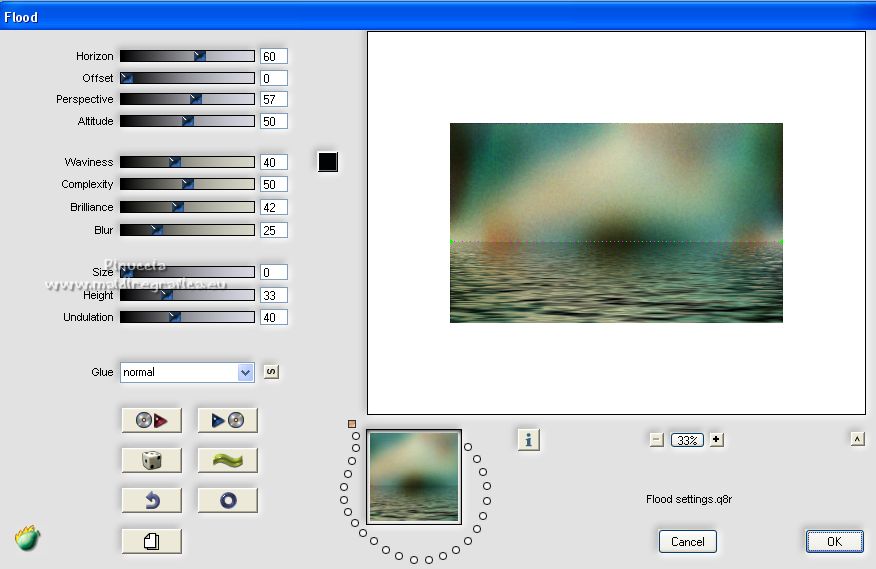The height and width of the screenshot is (569, 876).
Task: Click the Horizon value field showing 60
Action: (274, 56)
